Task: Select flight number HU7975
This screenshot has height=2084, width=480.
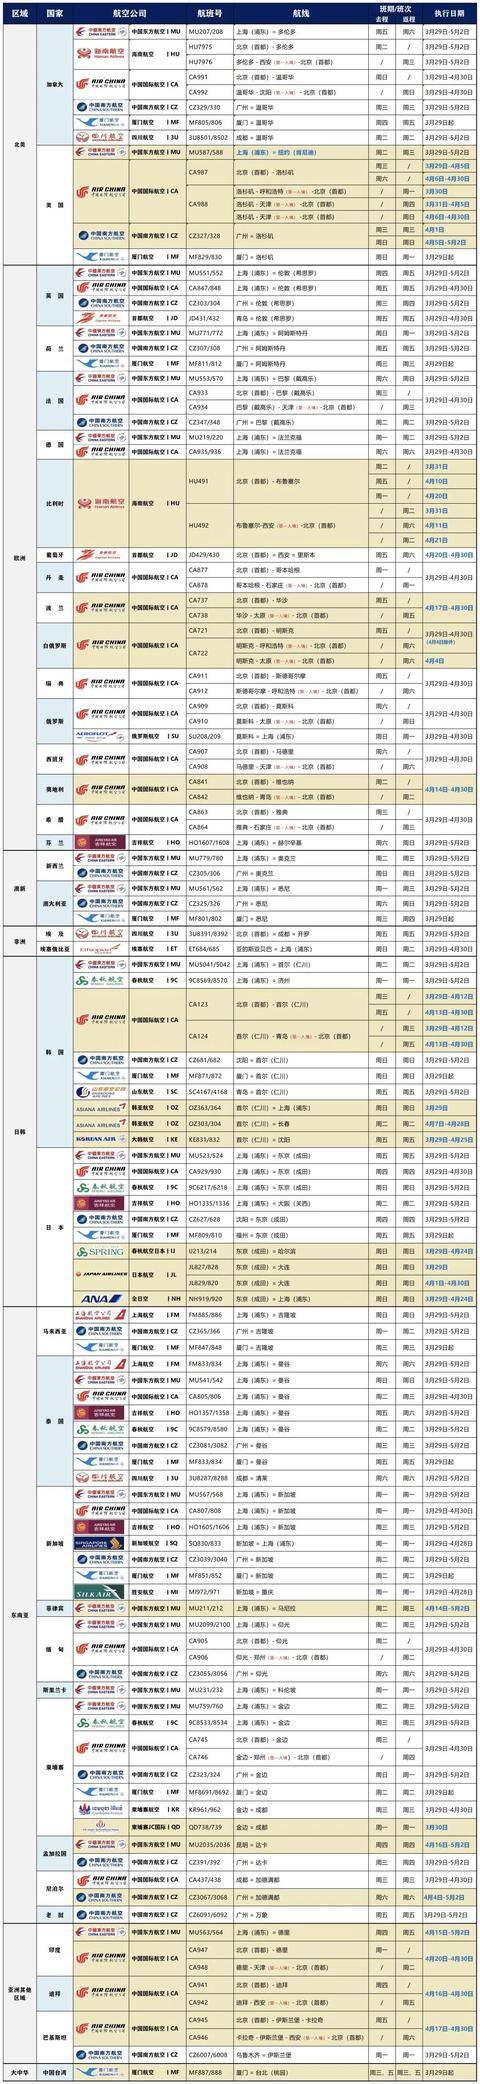Action: tap(201, 46)
